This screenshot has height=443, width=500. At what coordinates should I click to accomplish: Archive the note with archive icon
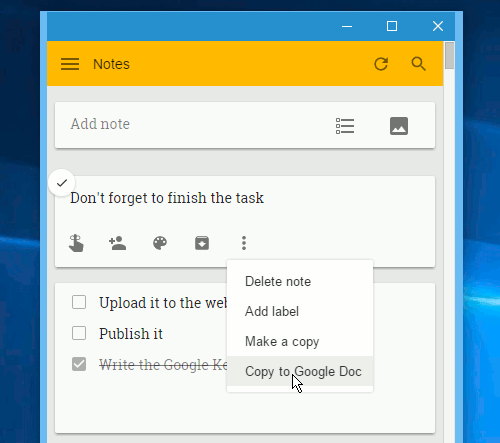[202, 243]
